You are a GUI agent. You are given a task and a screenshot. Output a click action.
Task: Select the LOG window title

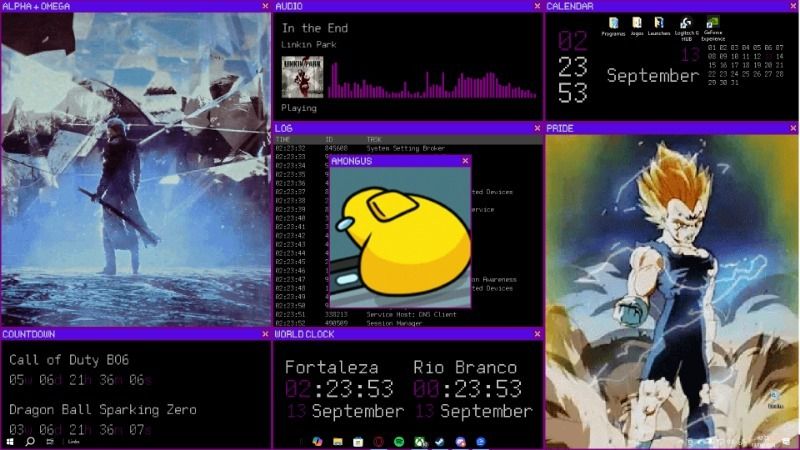coord(284,129)
